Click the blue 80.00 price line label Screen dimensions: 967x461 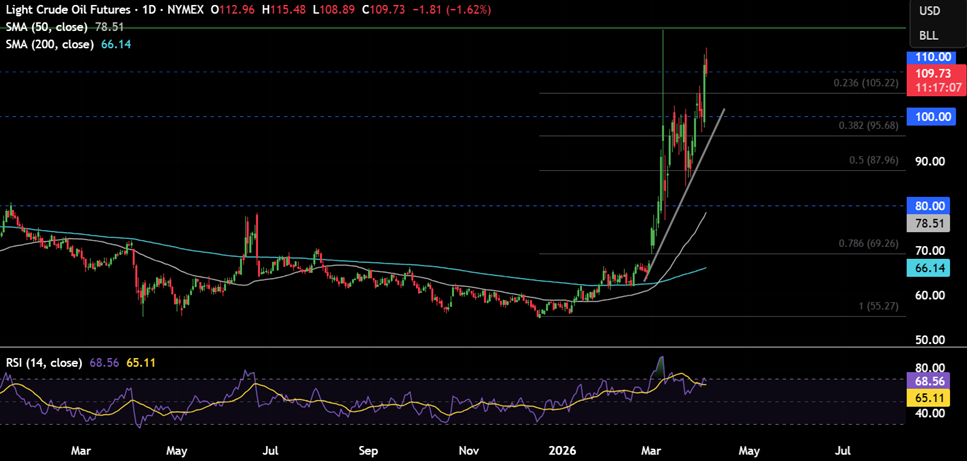click(927, 205)
